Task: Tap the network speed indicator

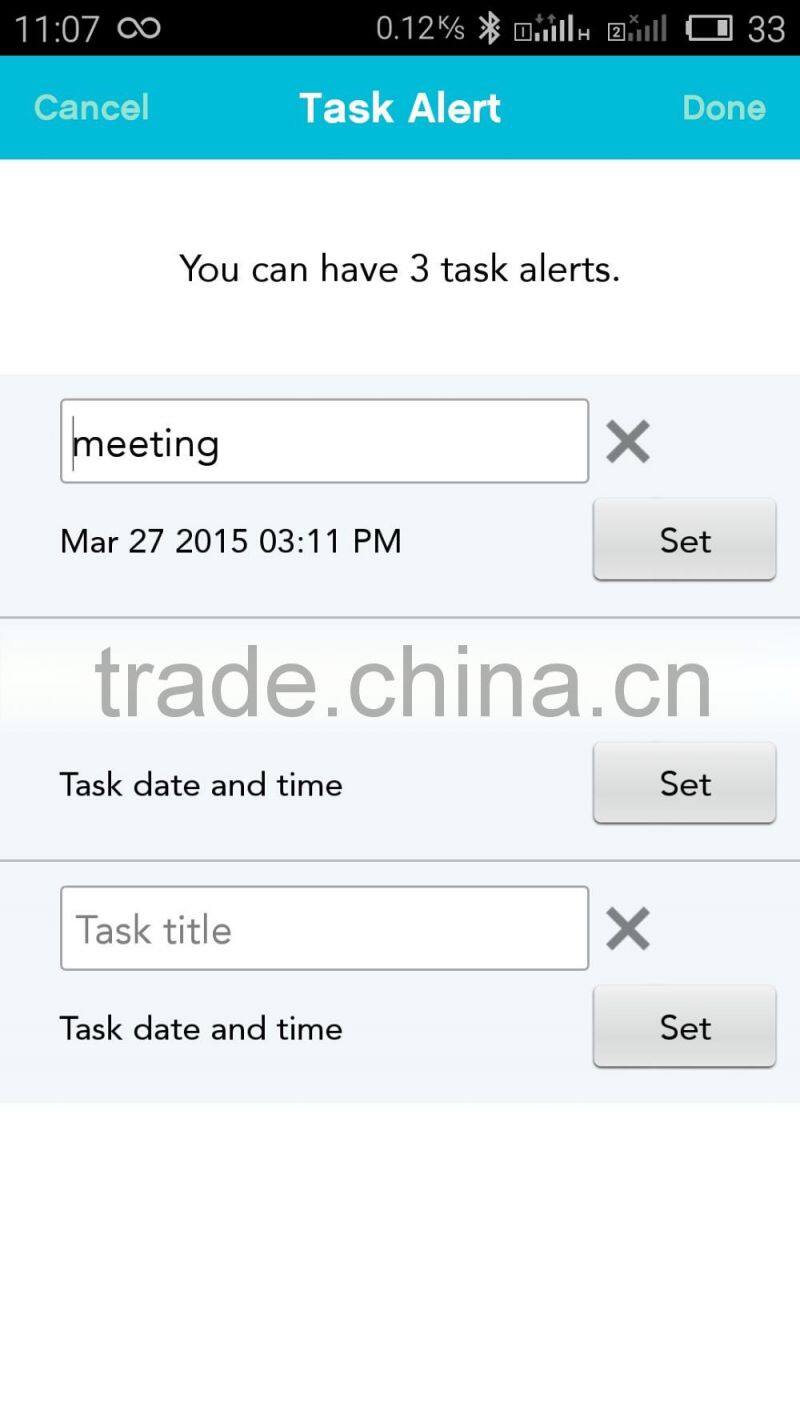Action: (420, 28)
